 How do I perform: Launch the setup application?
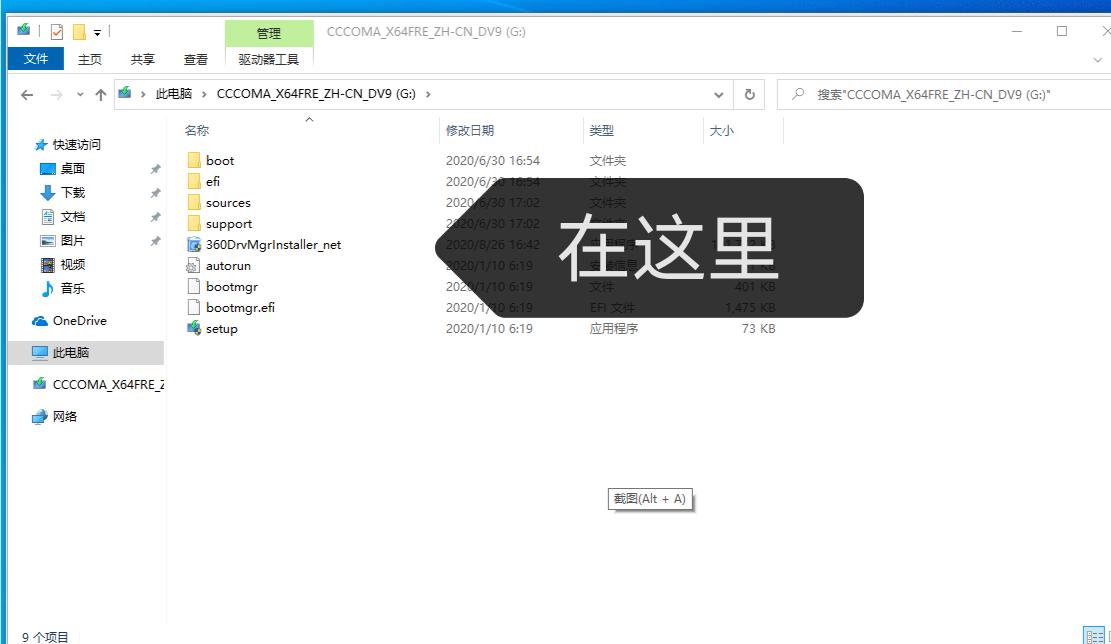[x=218, y=328]
